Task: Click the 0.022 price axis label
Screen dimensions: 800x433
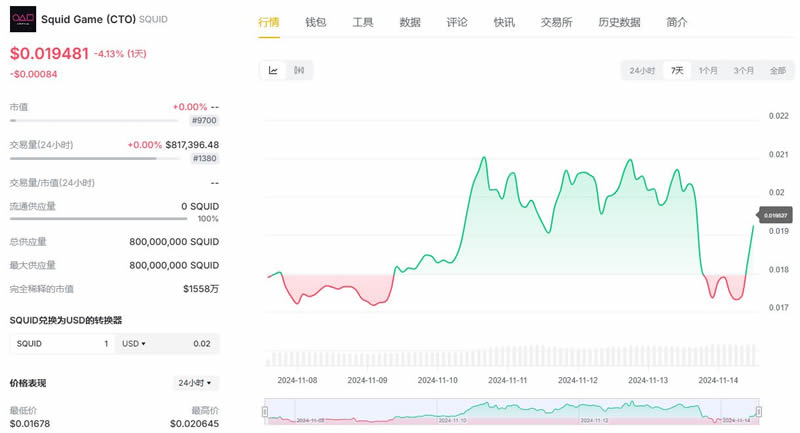Action: (x=779, y=116)
